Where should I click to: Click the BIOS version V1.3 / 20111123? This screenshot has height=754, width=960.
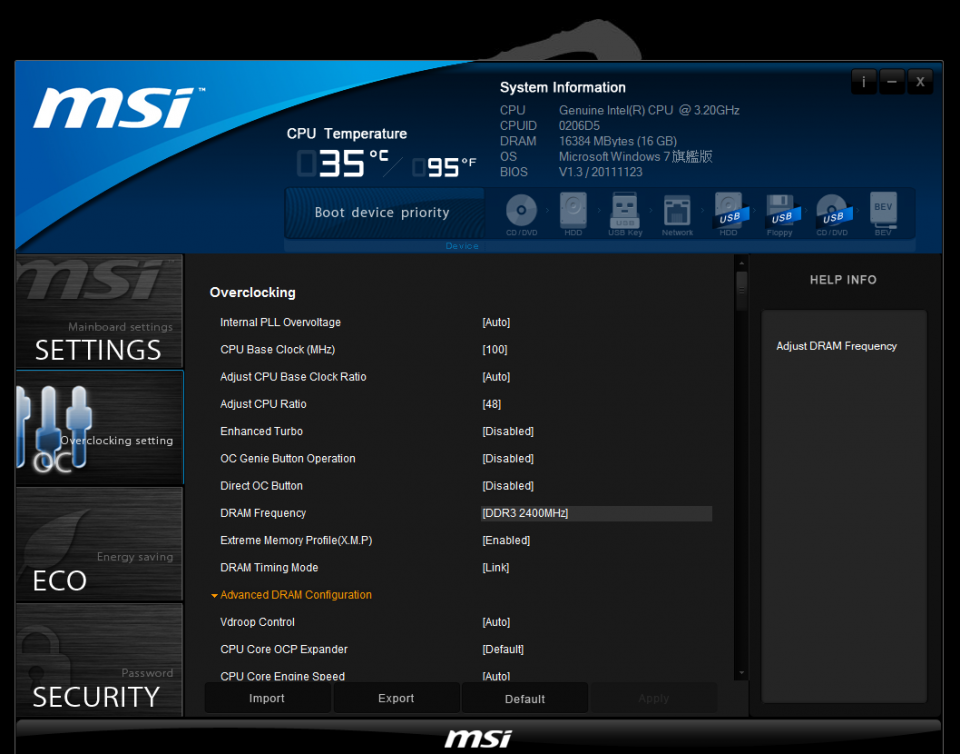point(601,172)
